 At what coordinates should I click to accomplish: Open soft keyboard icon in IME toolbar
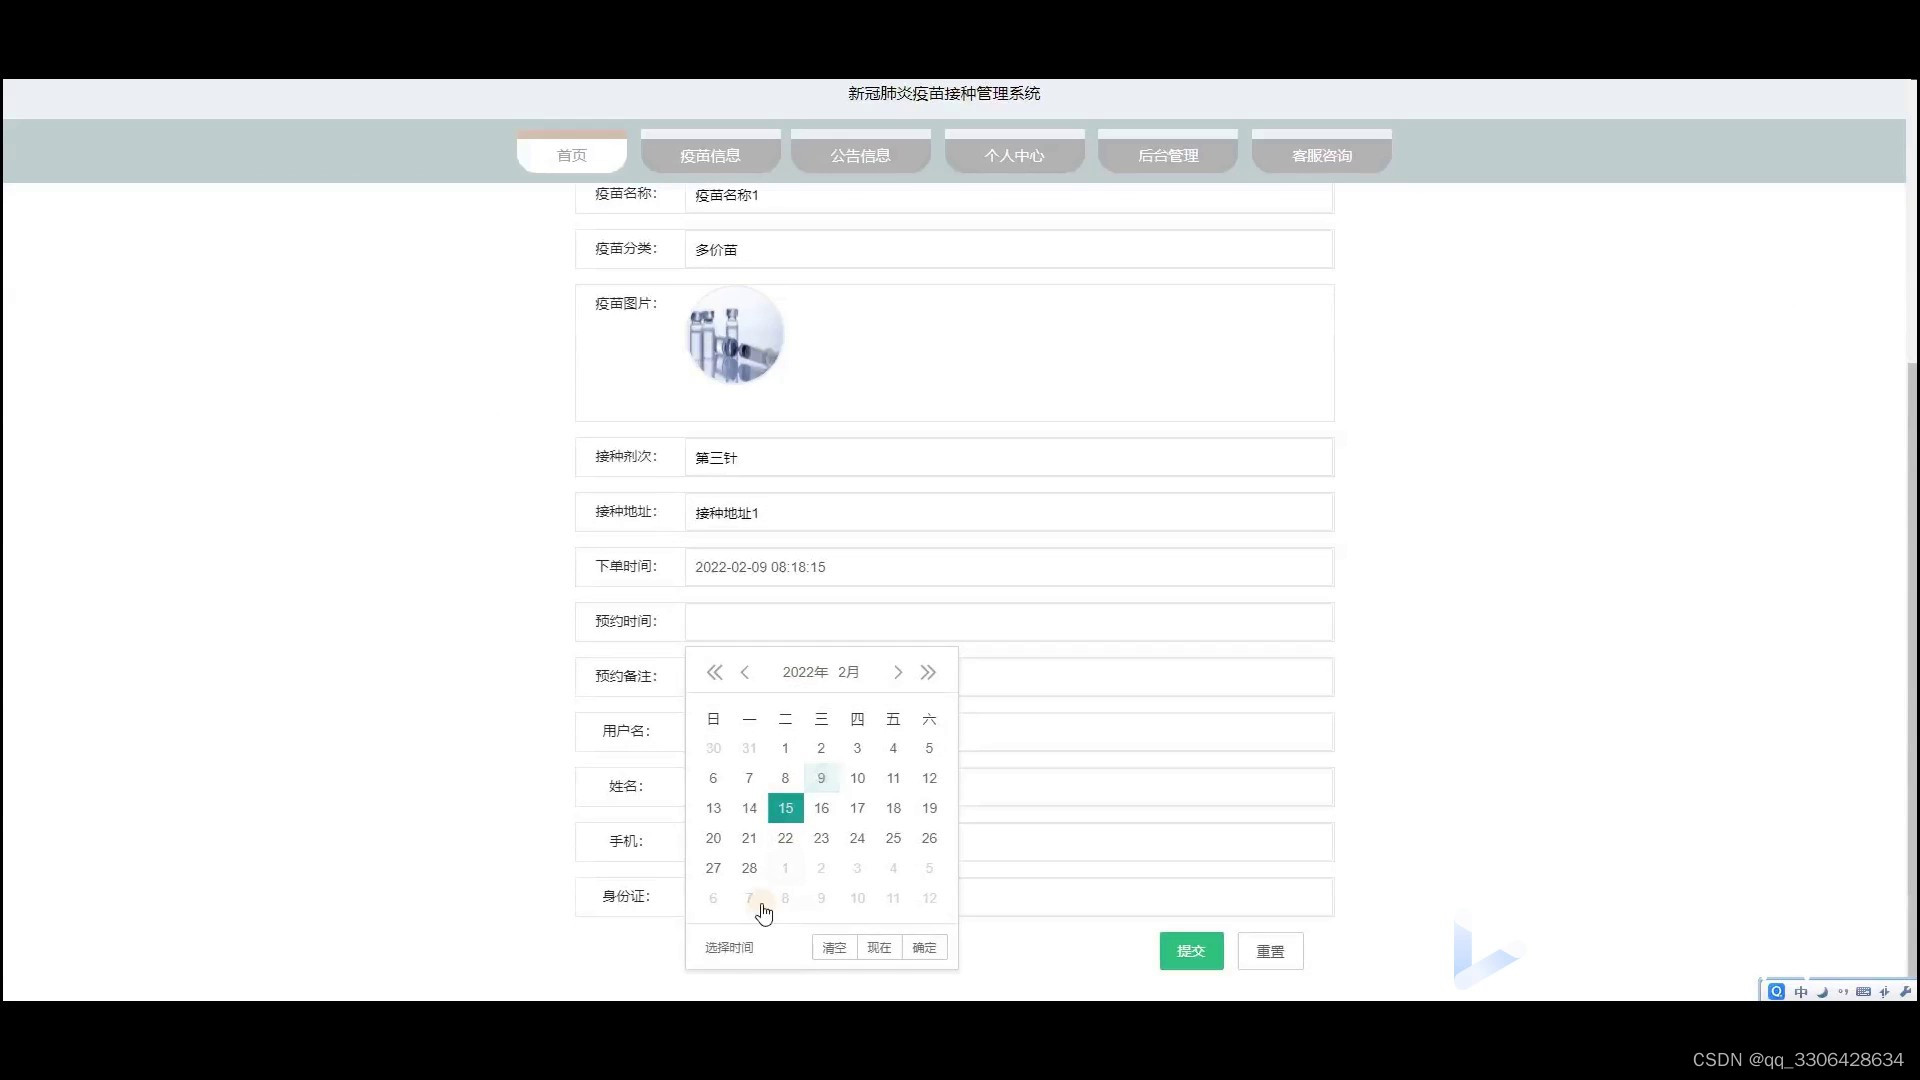click(1864, 992)
